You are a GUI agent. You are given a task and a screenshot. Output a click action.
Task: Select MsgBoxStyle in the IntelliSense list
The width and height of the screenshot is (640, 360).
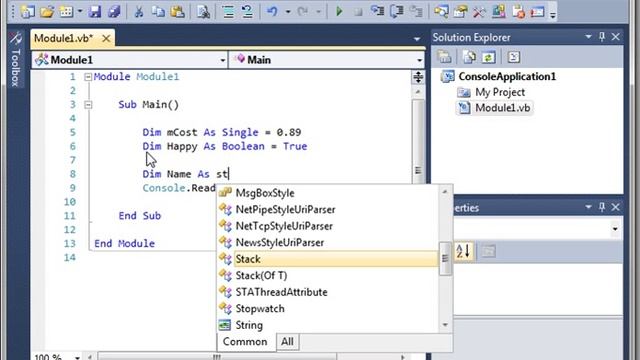coord(328,193)
